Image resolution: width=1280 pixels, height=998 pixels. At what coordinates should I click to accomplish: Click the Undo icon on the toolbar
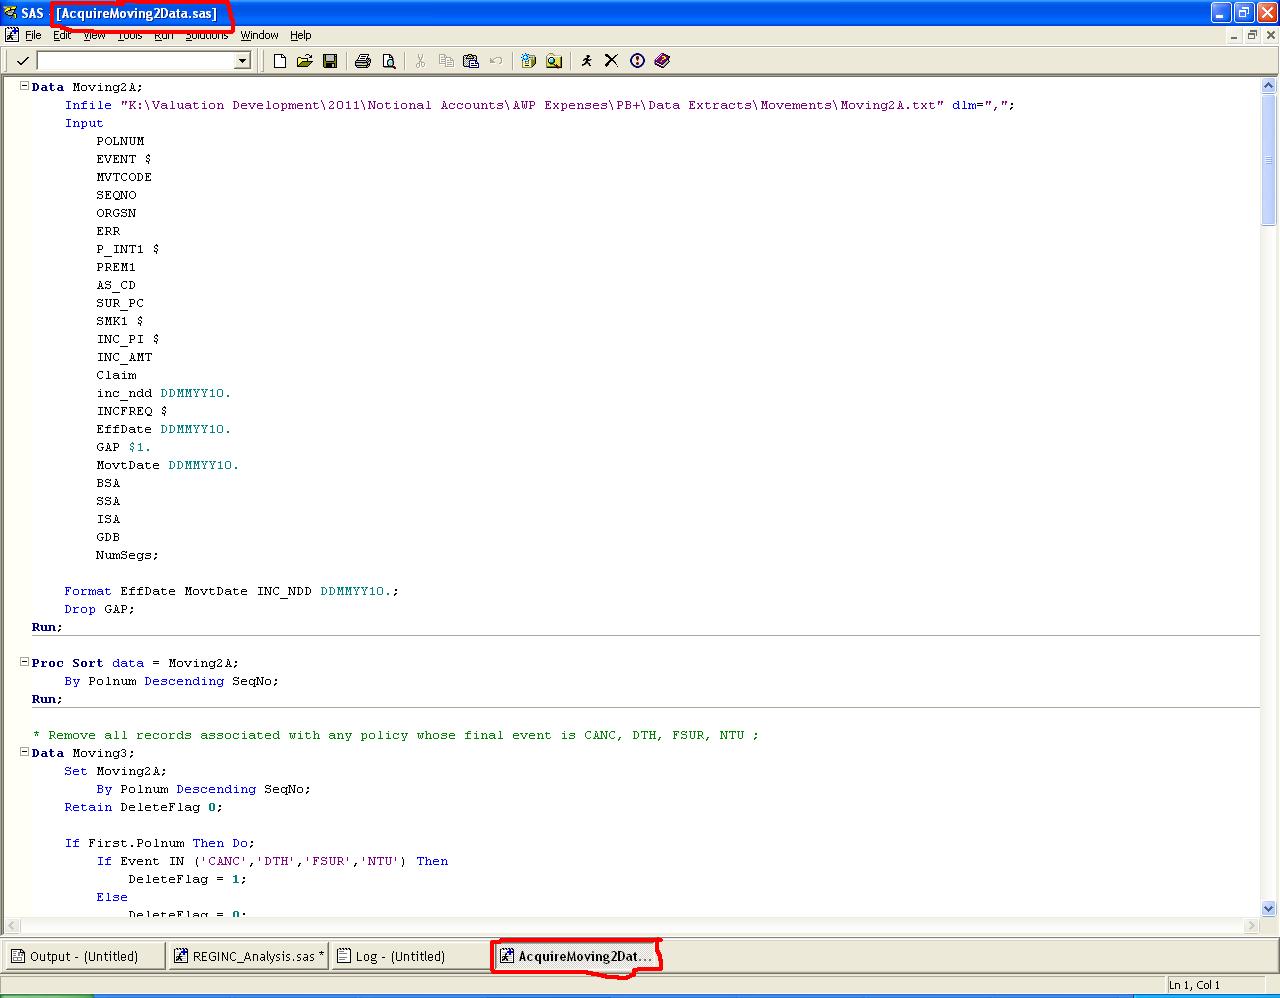coord(495,61)
